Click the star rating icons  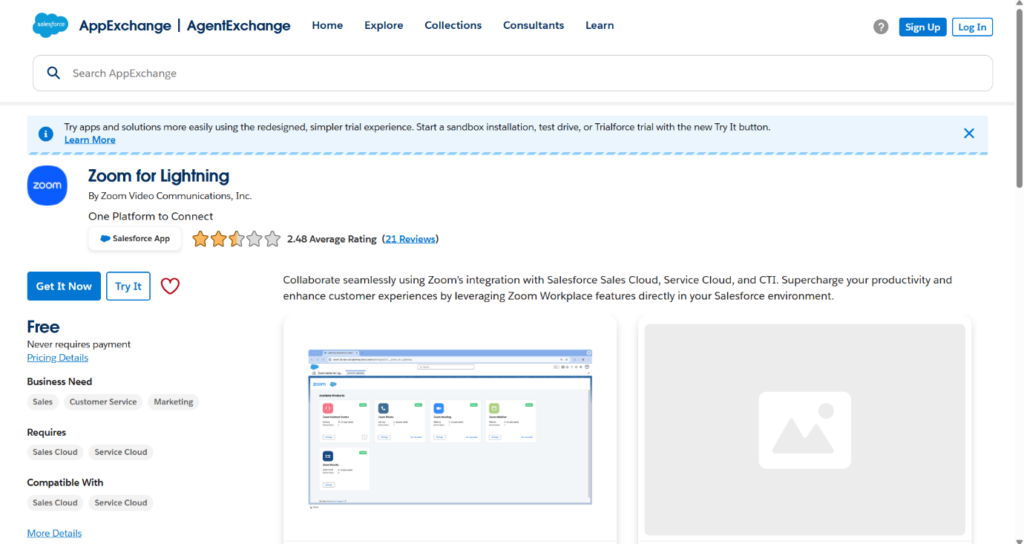(x=236, y=239)
